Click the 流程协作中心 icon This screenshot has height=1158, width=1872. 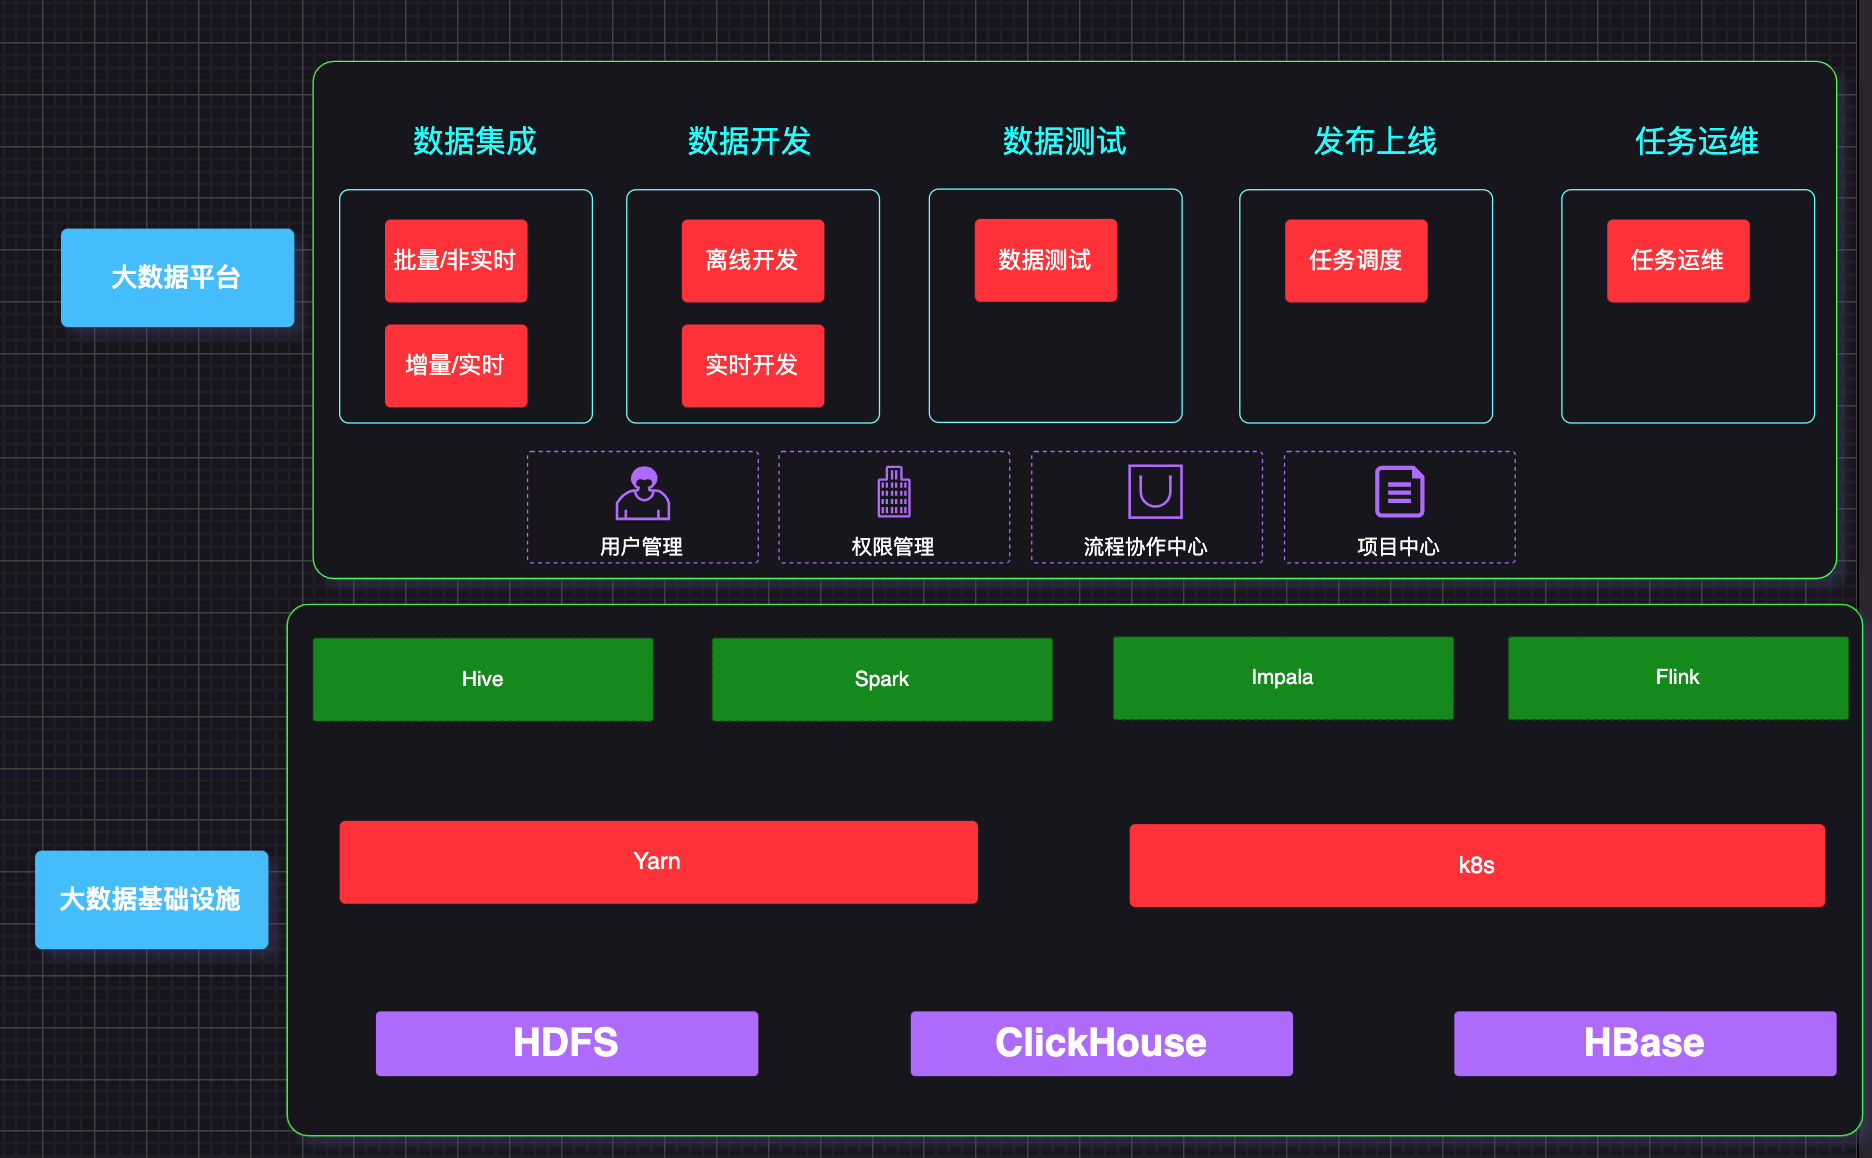click(1155, 491)
